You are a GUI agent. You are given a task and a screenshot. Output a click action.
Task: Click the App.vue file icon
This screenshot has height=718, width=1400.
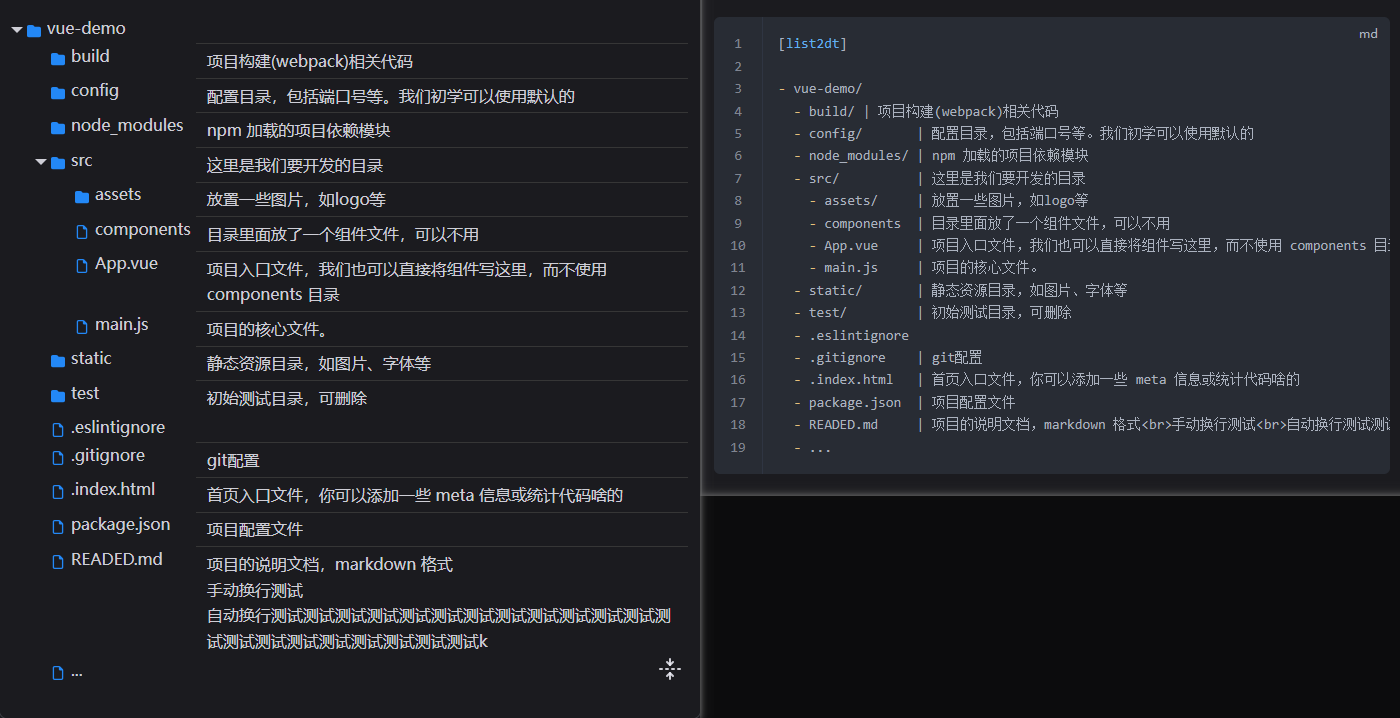click(82, 265)
